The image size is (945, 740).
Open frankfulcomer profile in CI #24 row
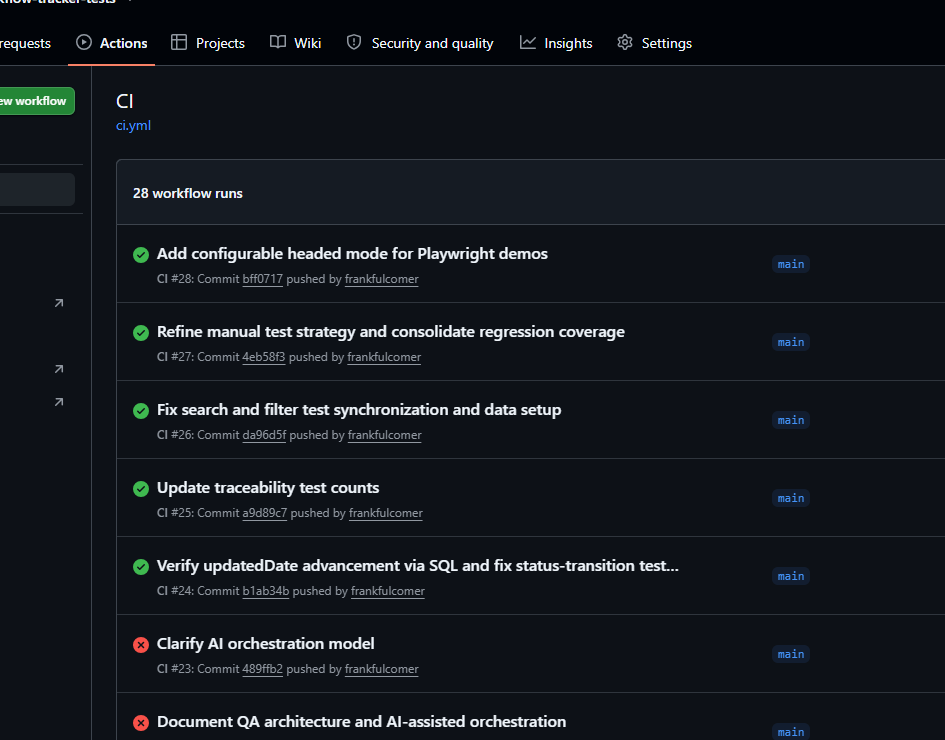coord(388,591)
